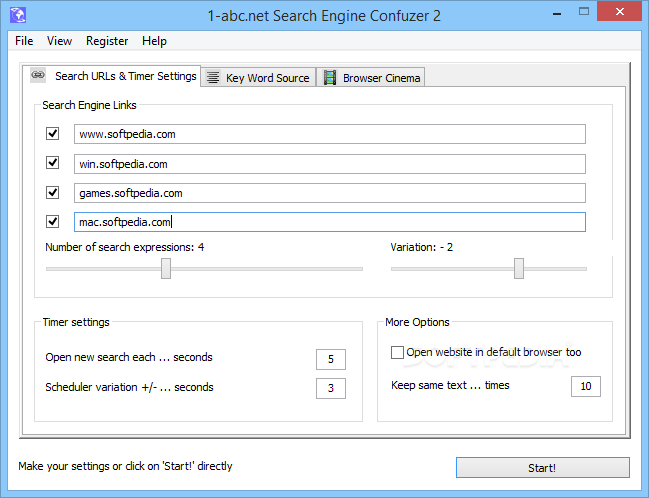Switch to the Browser Cinema tab
The height and width of the screenshot is (498, 649).
pyautogui.click(x=371, y=77)
